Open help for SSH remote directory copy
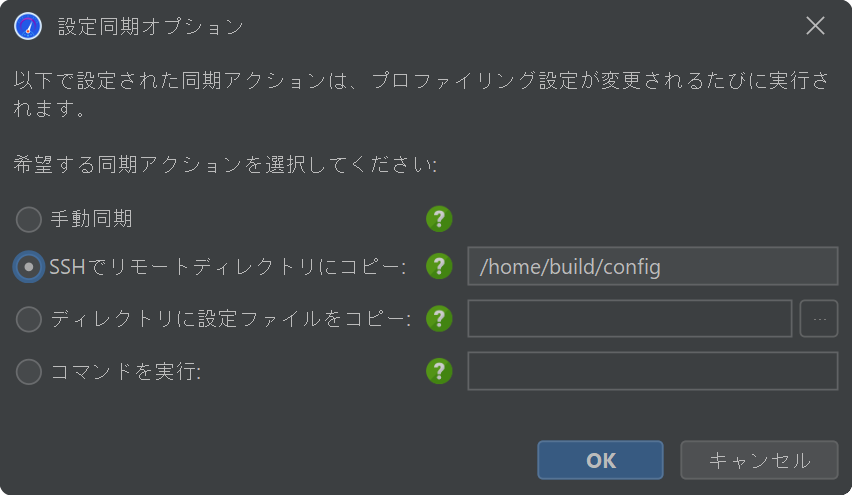 coord(439,266)
